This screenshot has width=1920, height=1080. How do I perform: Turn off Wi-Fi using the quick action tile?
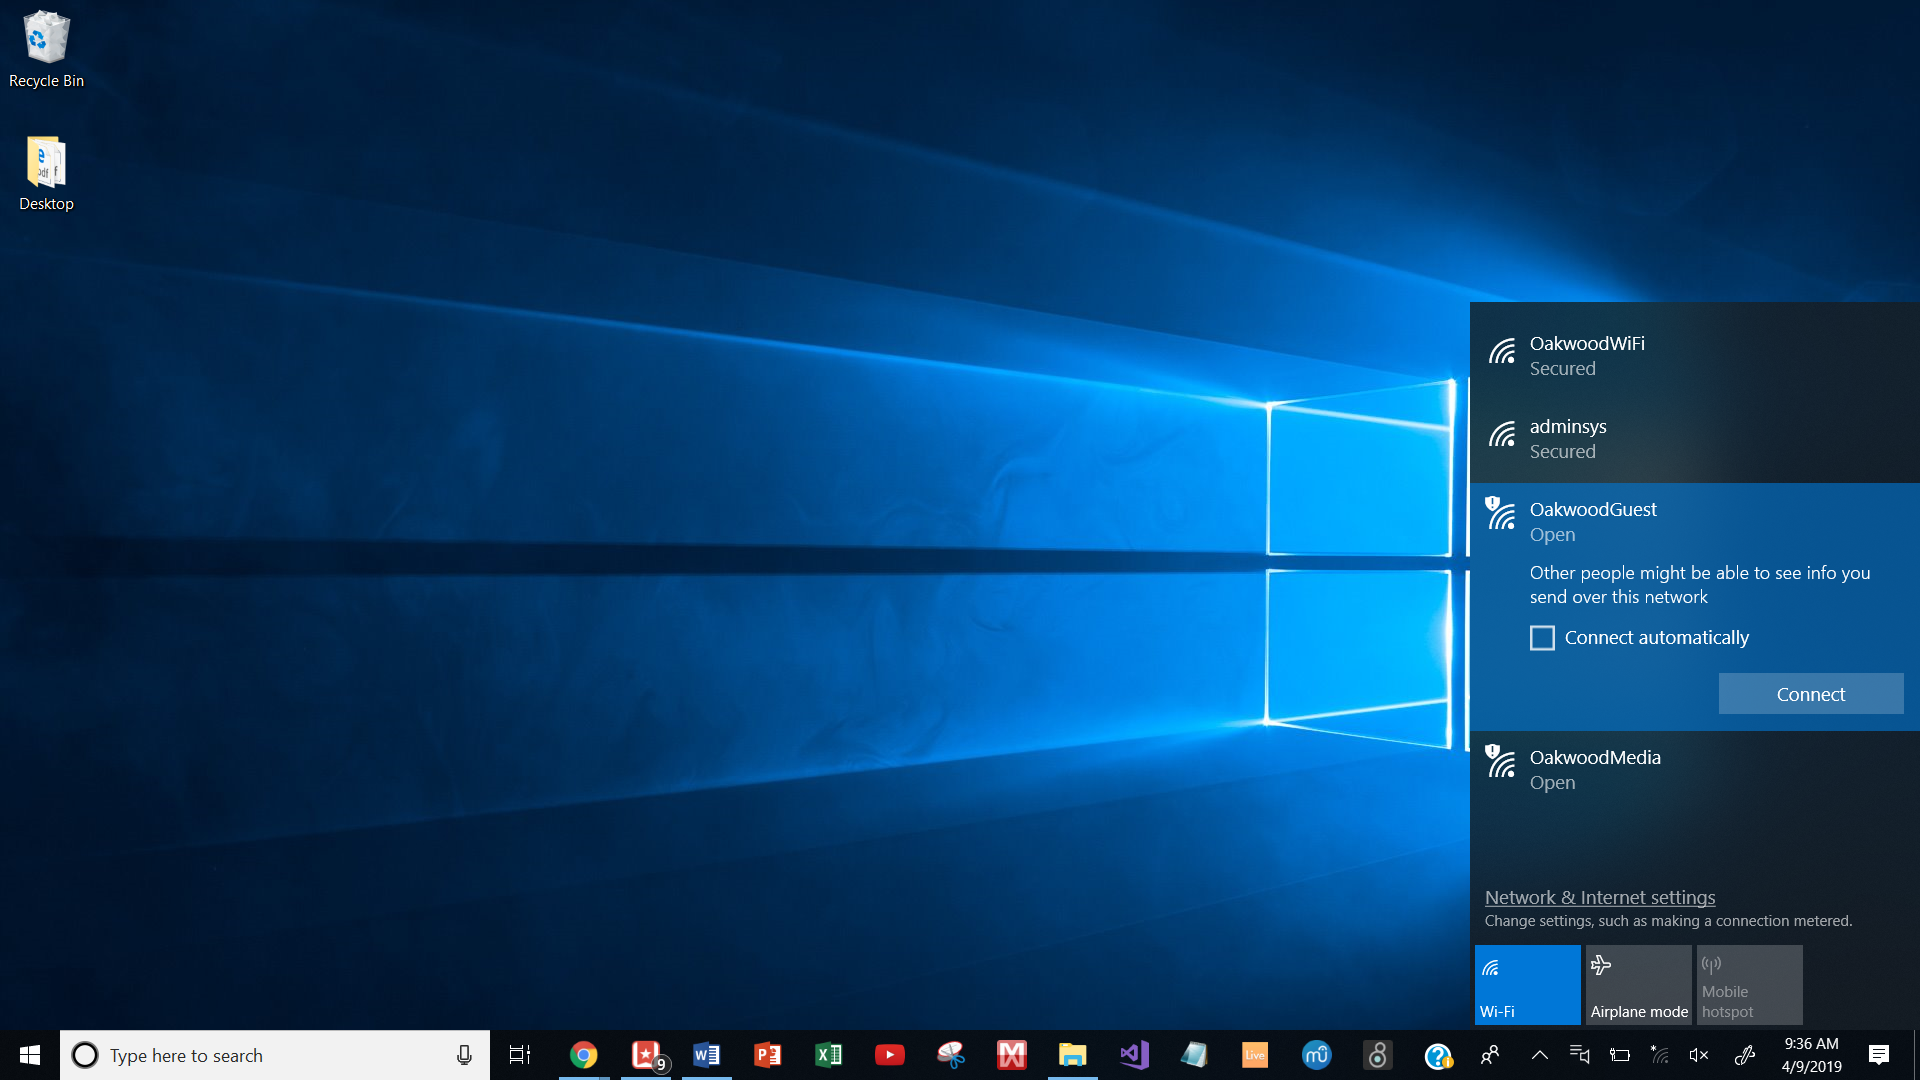coord(1527,984)
